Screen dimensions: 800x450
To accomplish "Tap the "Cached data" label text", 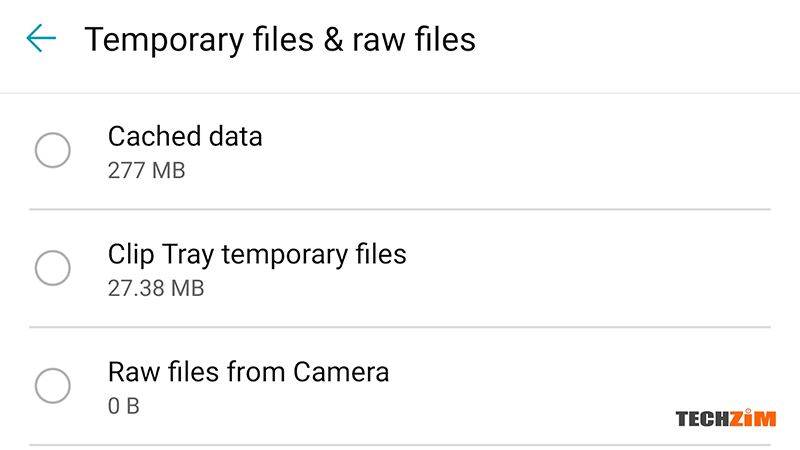I will (185, 137).
